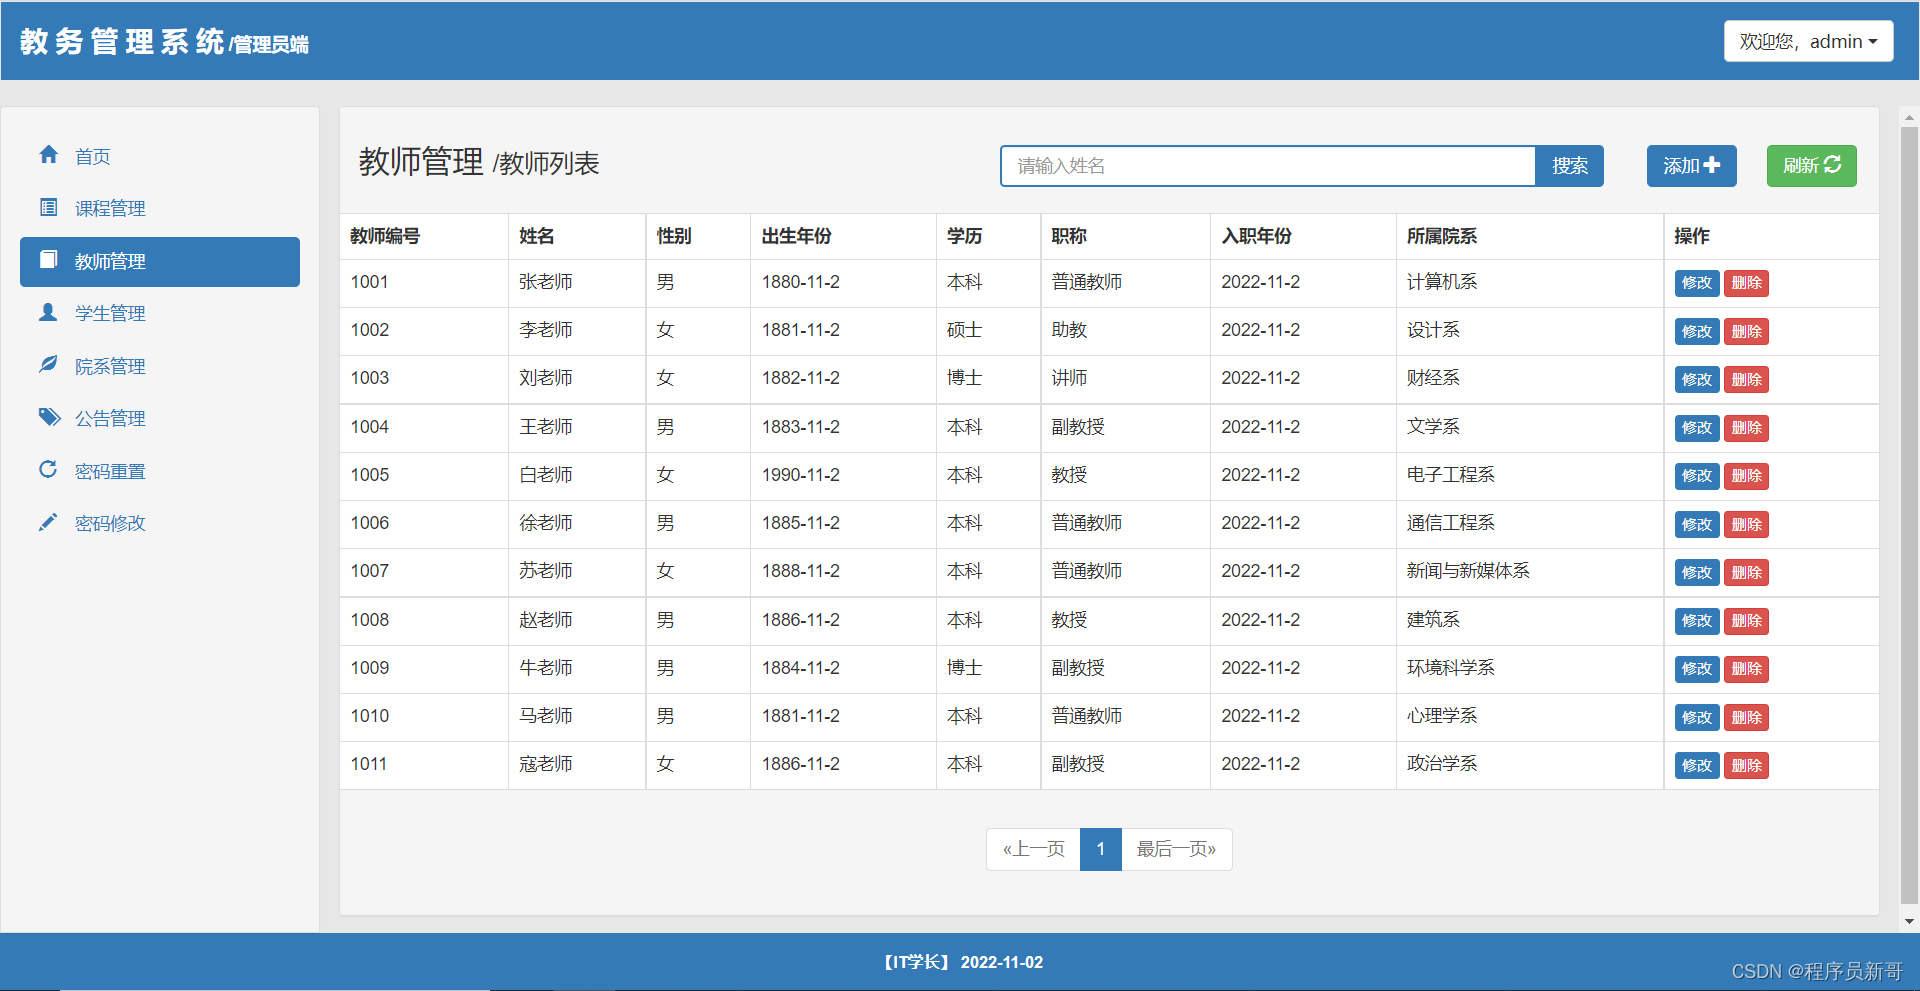Click the student management person icon
This screenshot has width=1920, height=991.
(48, 312)
